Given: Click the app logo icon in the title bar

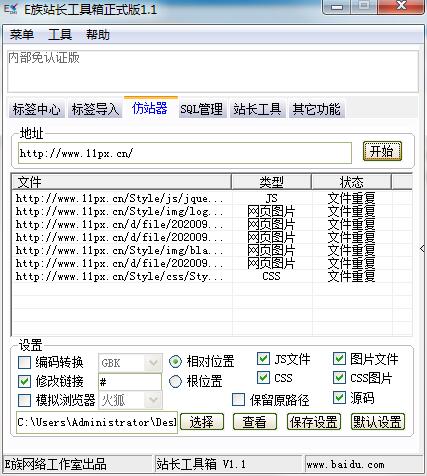Looking at the screenshot, I should (10, 9).
